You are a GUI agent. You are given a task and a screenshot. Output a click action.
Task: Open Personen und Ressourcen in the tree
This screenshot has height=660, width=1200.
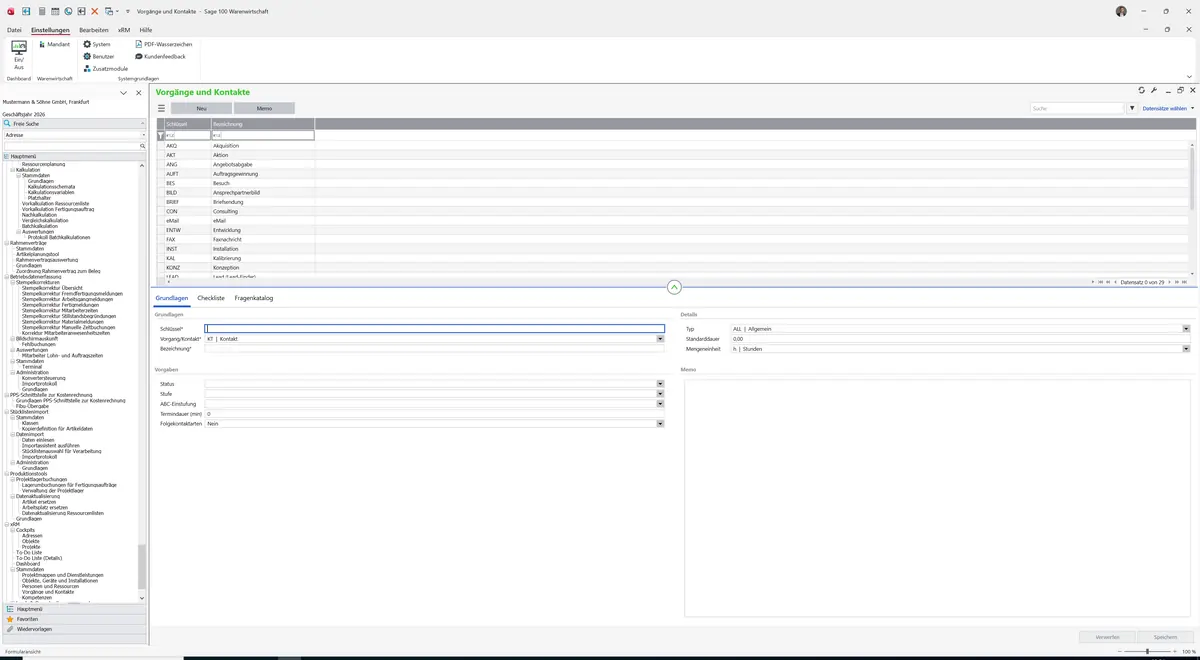point(50,586)
